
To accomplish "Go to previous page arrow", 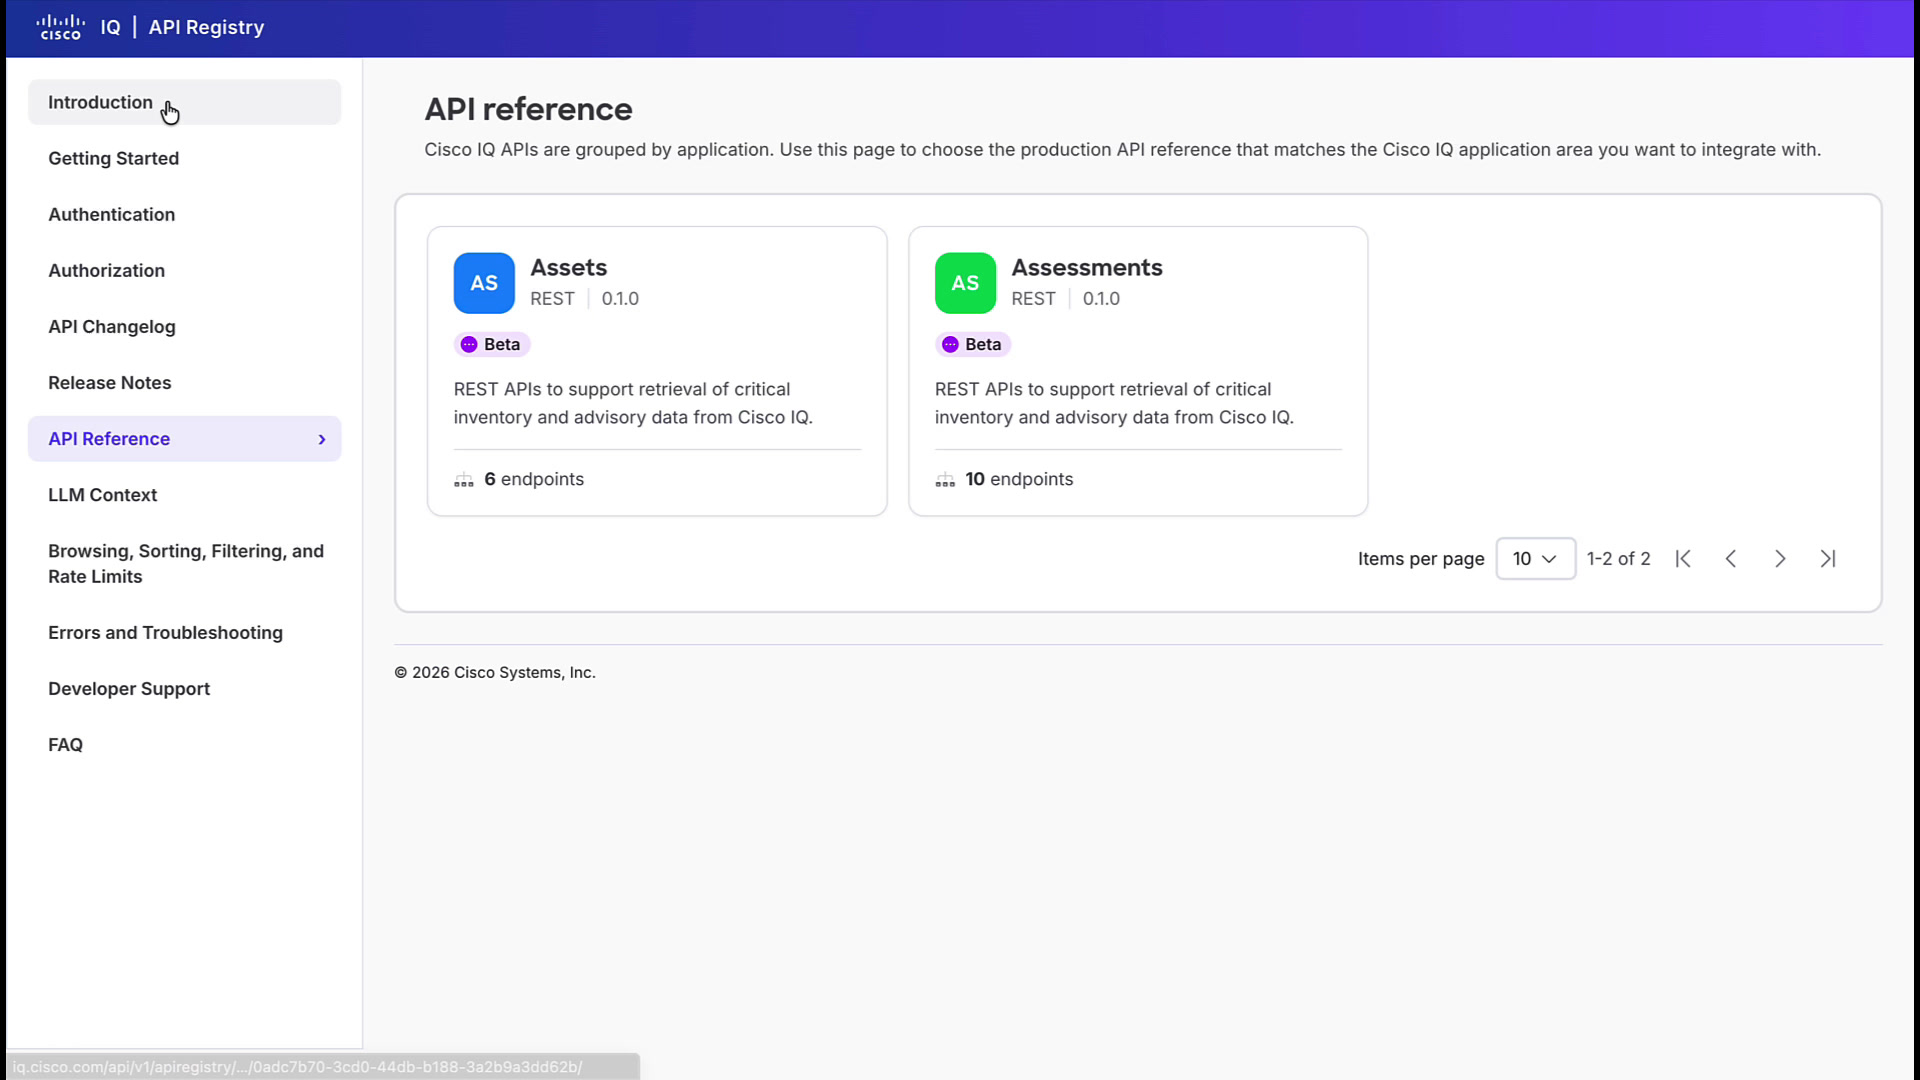I will click(1731, 559).
